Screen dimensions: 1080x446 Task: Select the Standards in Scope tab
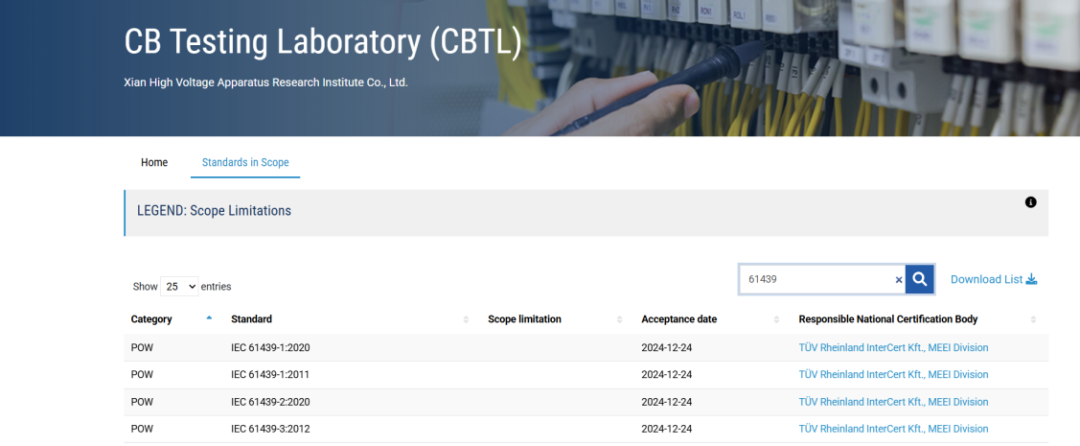[245, 162]
